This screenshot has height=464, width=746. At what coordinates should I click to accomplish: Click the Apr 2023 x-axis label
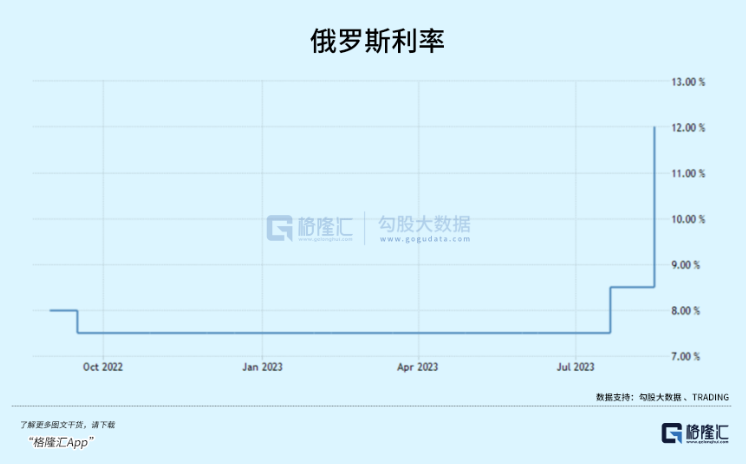point(418,368)
